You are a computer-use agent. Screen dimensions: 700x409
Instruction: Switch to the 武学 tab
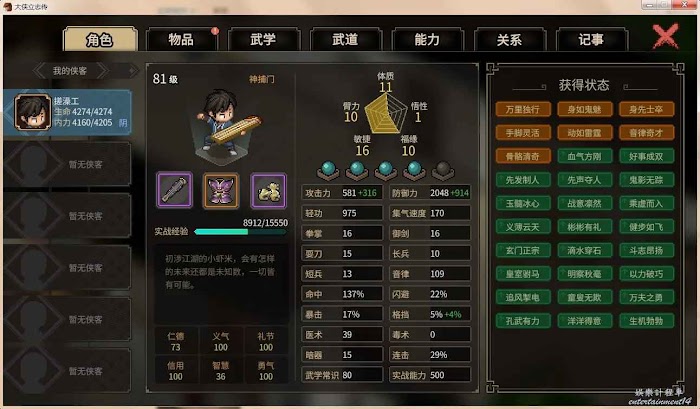pos(263,39)
